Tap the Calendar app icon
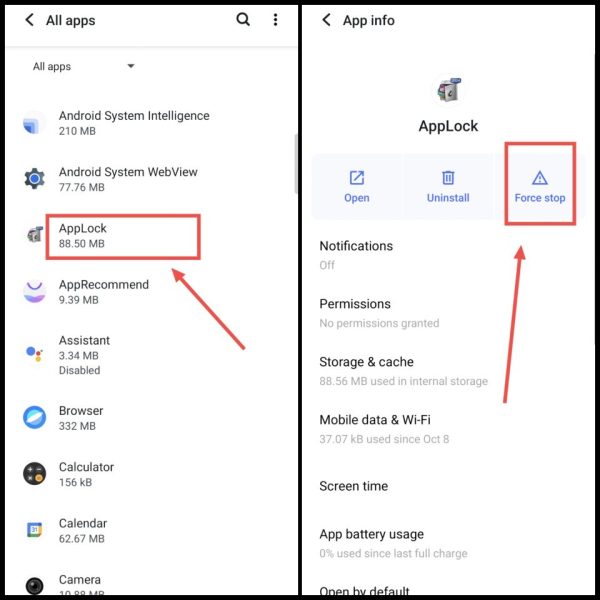600x600 pixels. (34, 530)
